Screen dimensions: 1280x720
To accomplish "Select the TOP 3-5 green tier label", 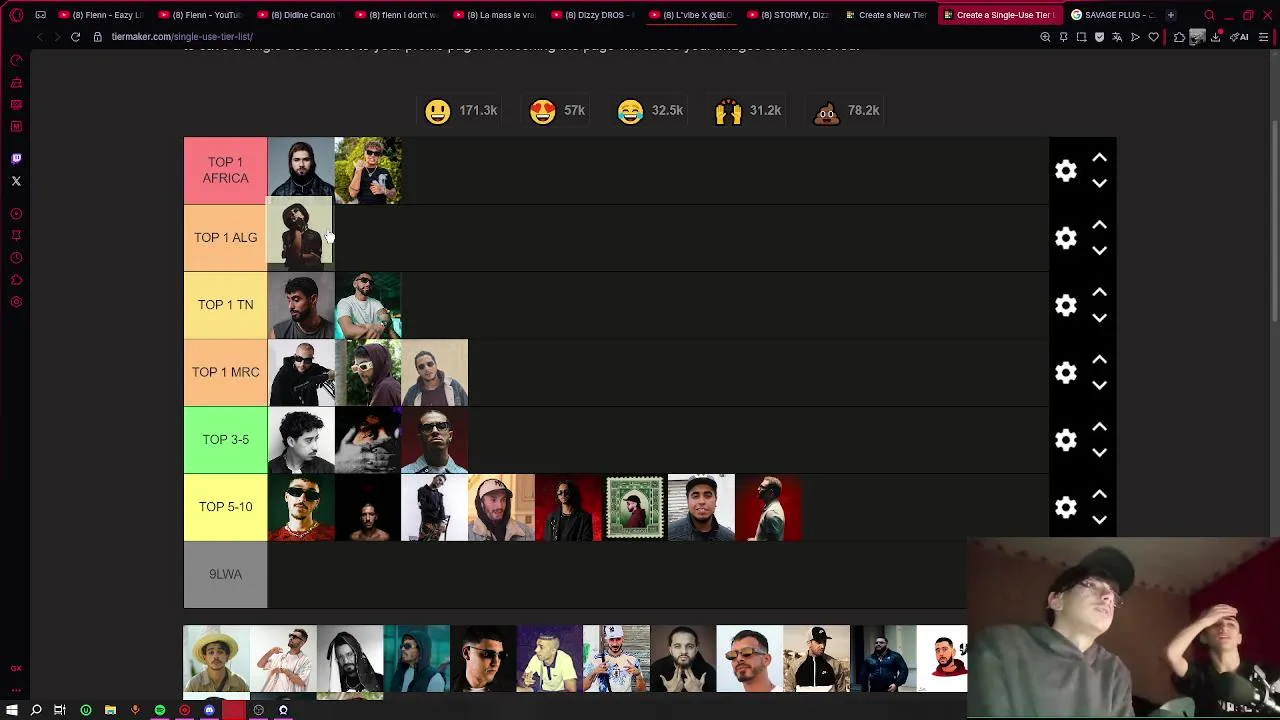I will tap(225, 440).
